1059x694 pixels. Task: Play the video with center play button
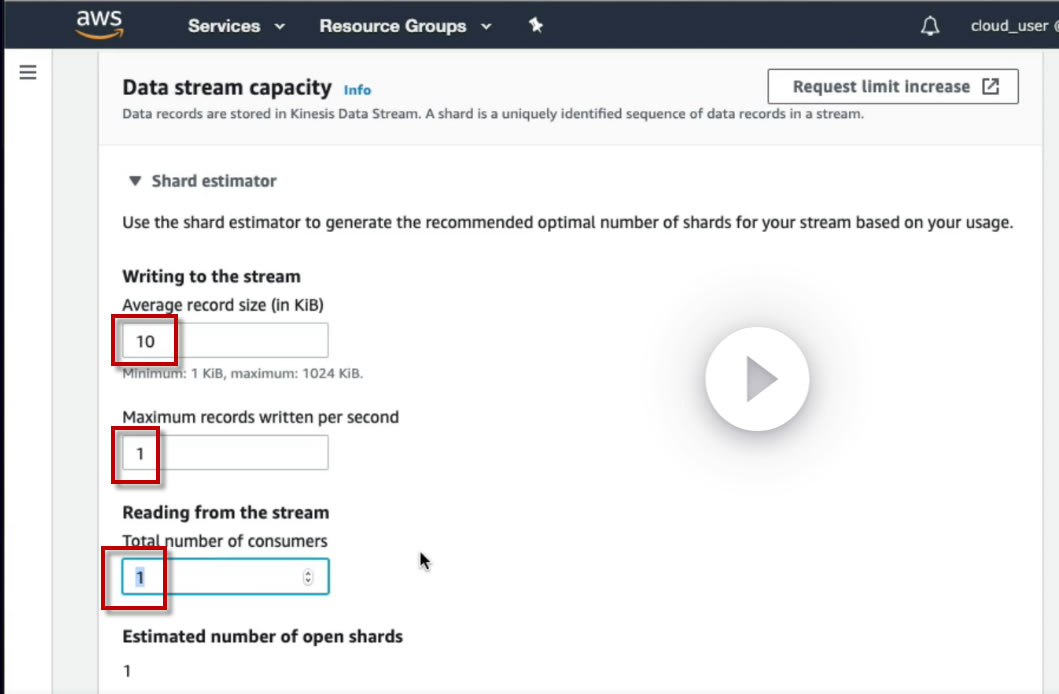757,379
